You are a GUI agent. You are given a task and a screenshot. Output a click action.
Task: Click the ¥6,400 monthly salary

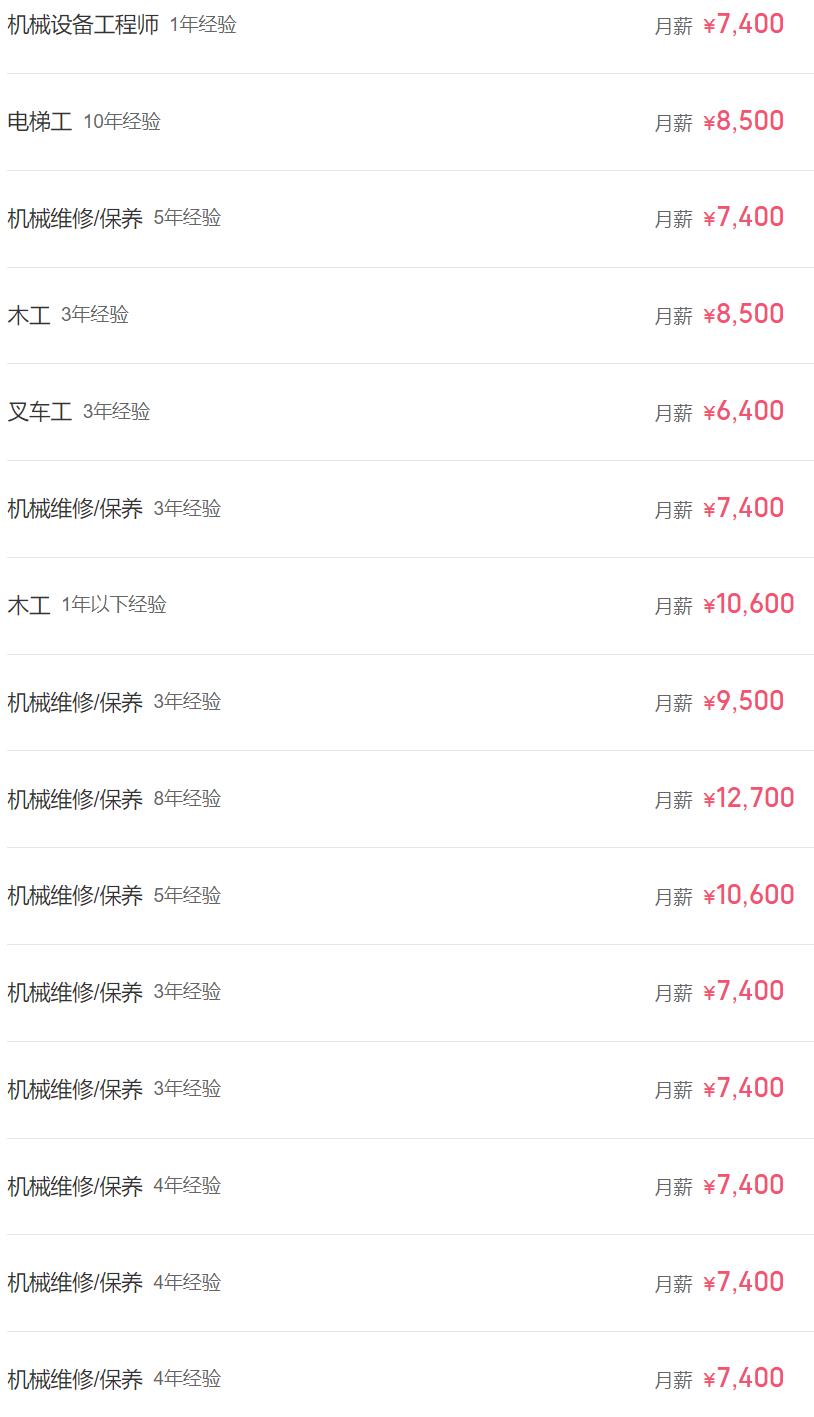tap(743, 411)
